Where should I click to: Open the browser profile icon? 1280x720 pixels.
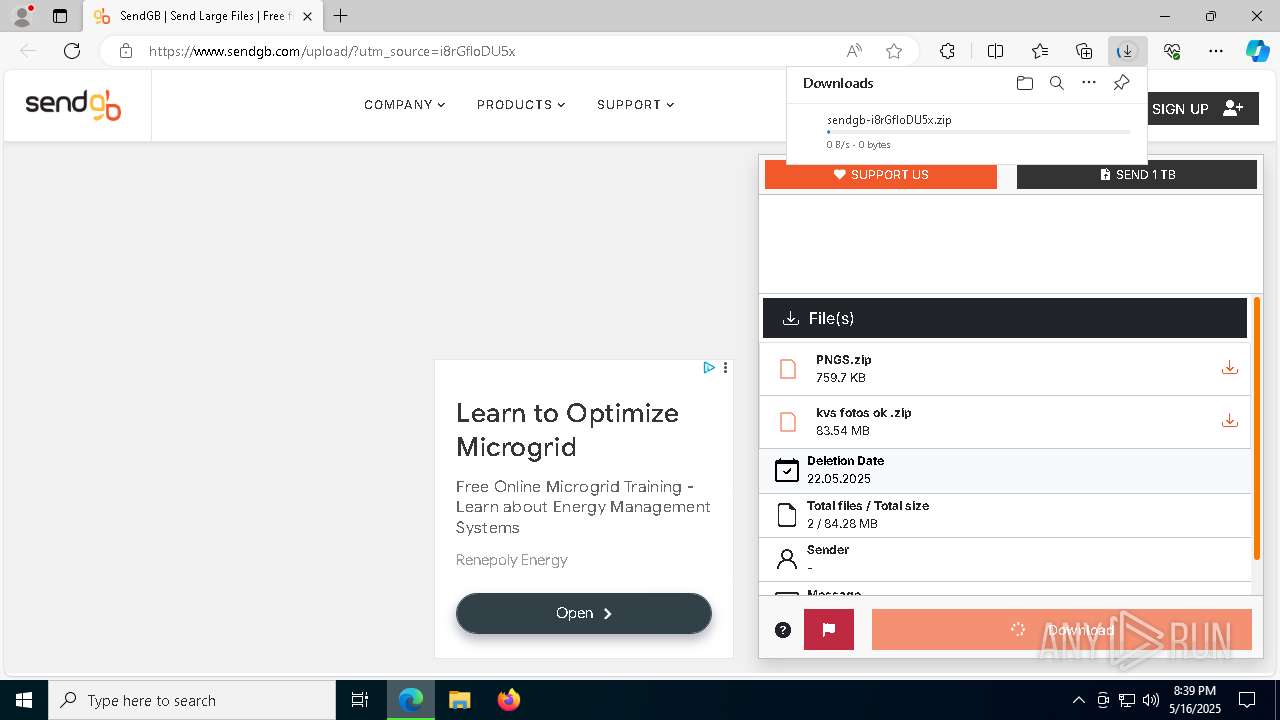pyautogui.click(x=21, y=16)
